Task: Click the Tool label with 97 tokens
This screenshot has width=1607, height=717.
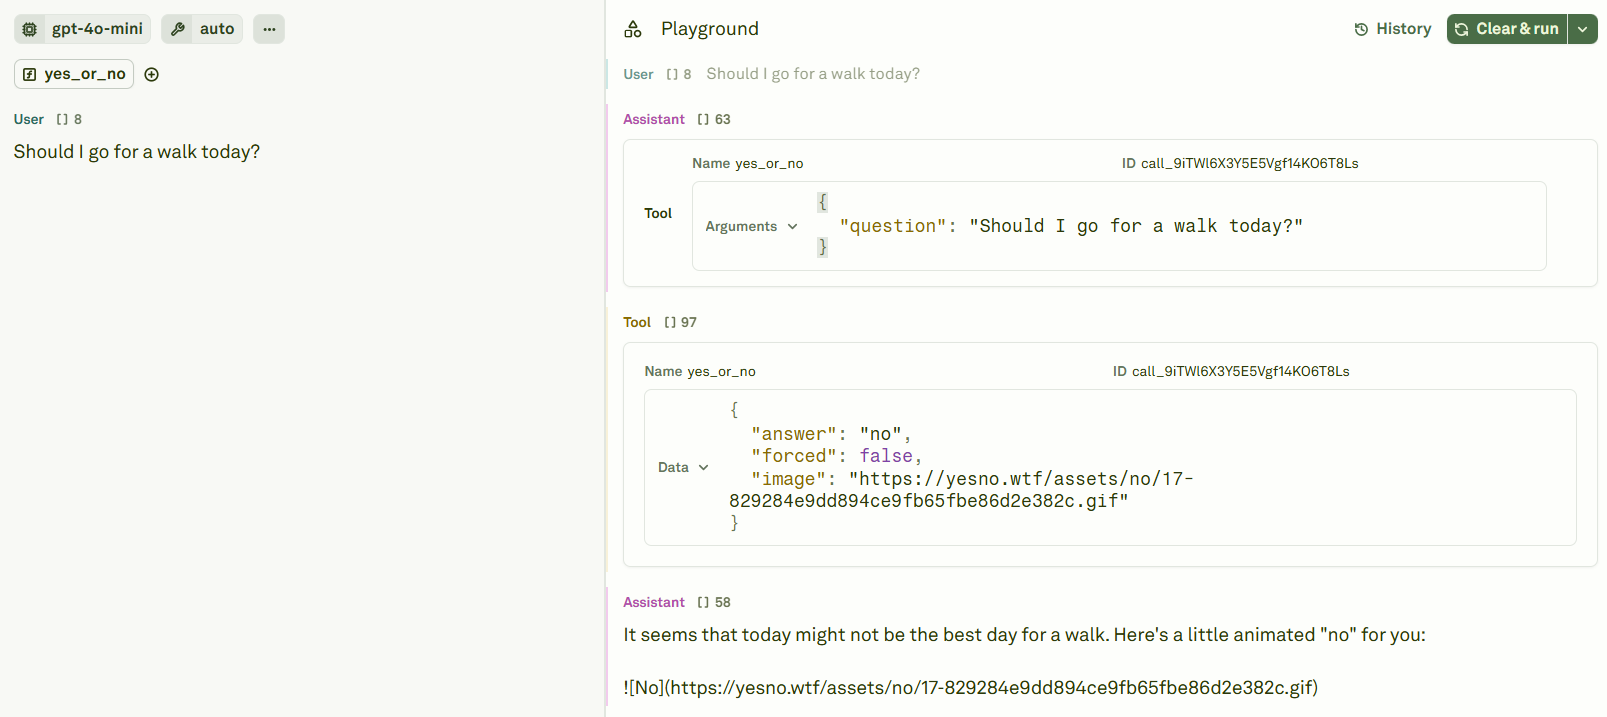Action: point(637,322)
